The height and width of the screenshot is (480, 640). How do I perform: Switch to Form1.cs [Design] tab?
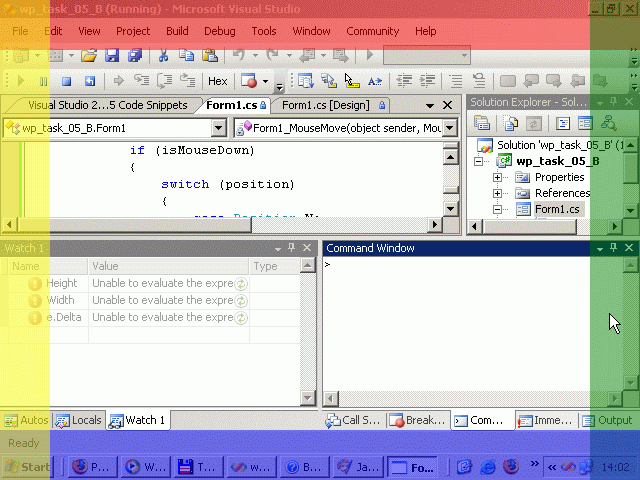tap(333, 105)
